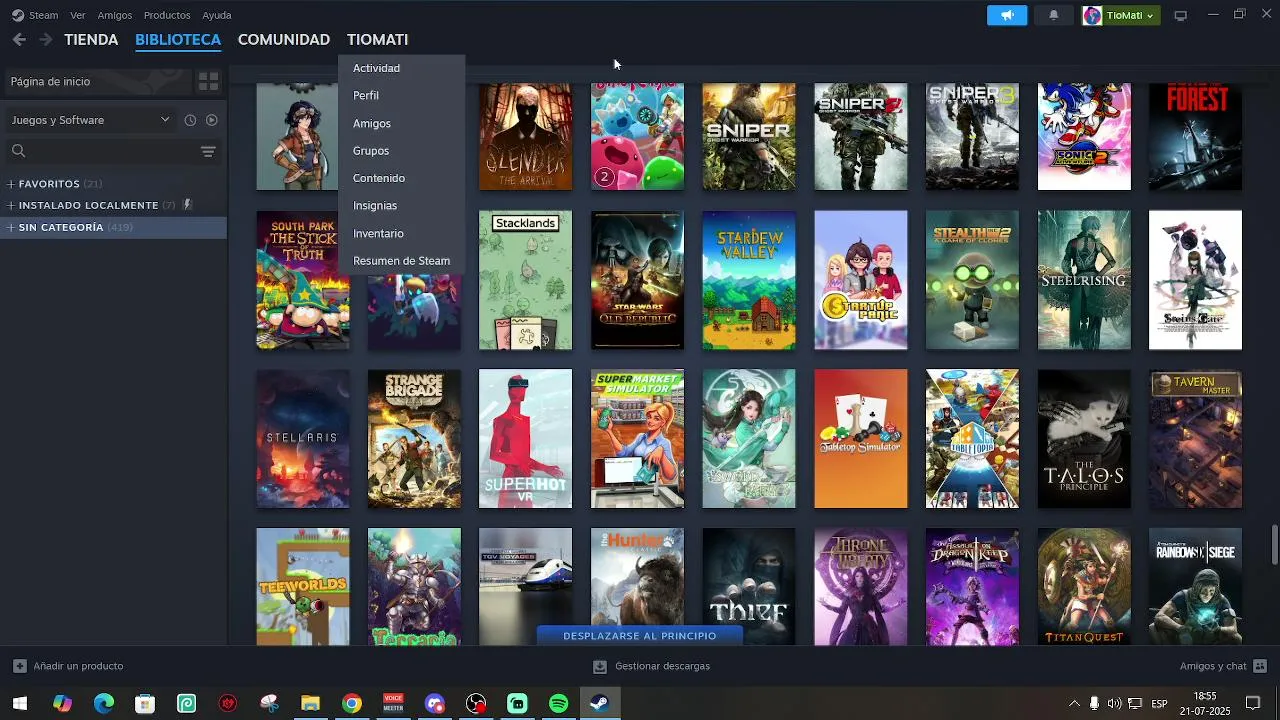Open the Ver menu
This screenshot has width=1280, height=720.
pyautogui.click(x=78, y=15)
